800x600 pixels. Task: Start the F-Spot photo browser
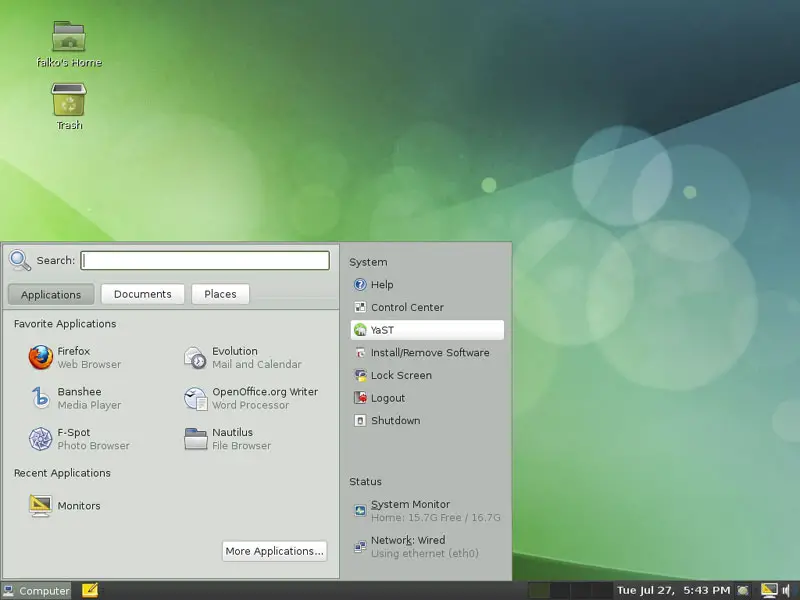pyautogui.click(x=80, y=439)
